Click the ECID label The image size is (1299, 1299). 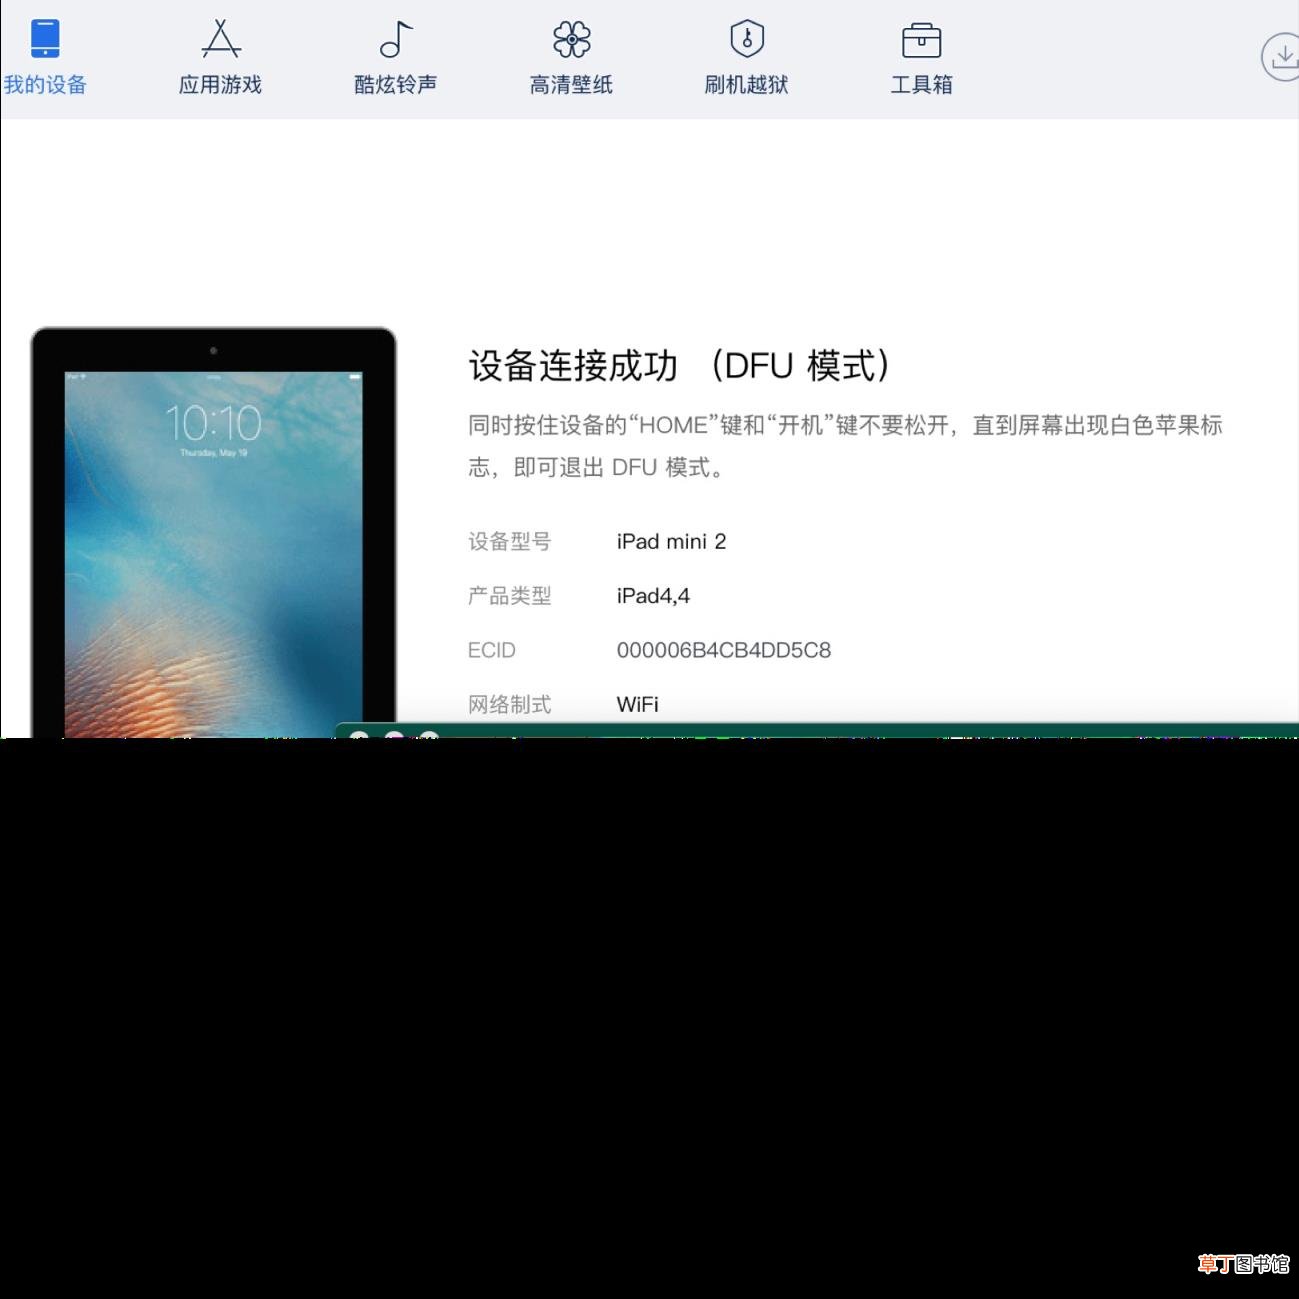pos(492,650)
